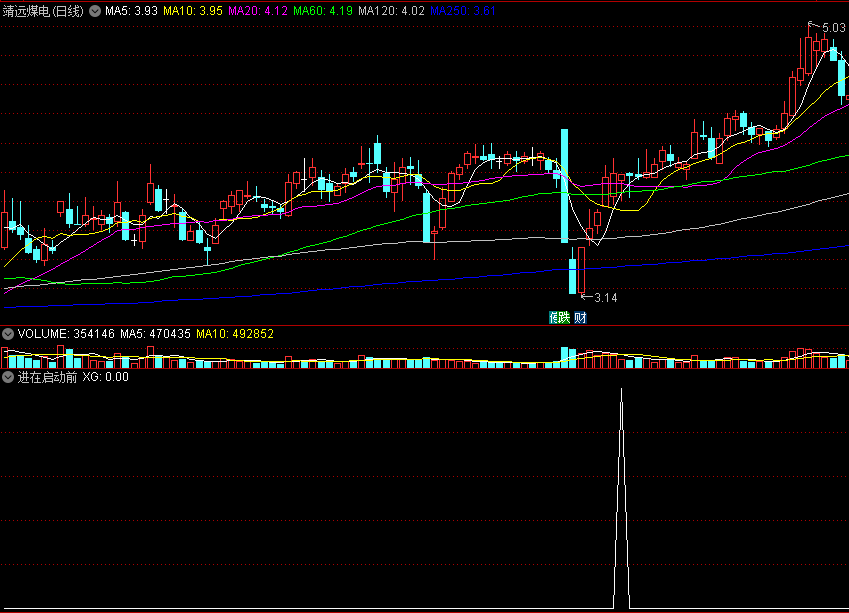Screen dimensions: 849x613
Task: Click the 靖远煤电(日线) chart title
Action: click(43, 11)
